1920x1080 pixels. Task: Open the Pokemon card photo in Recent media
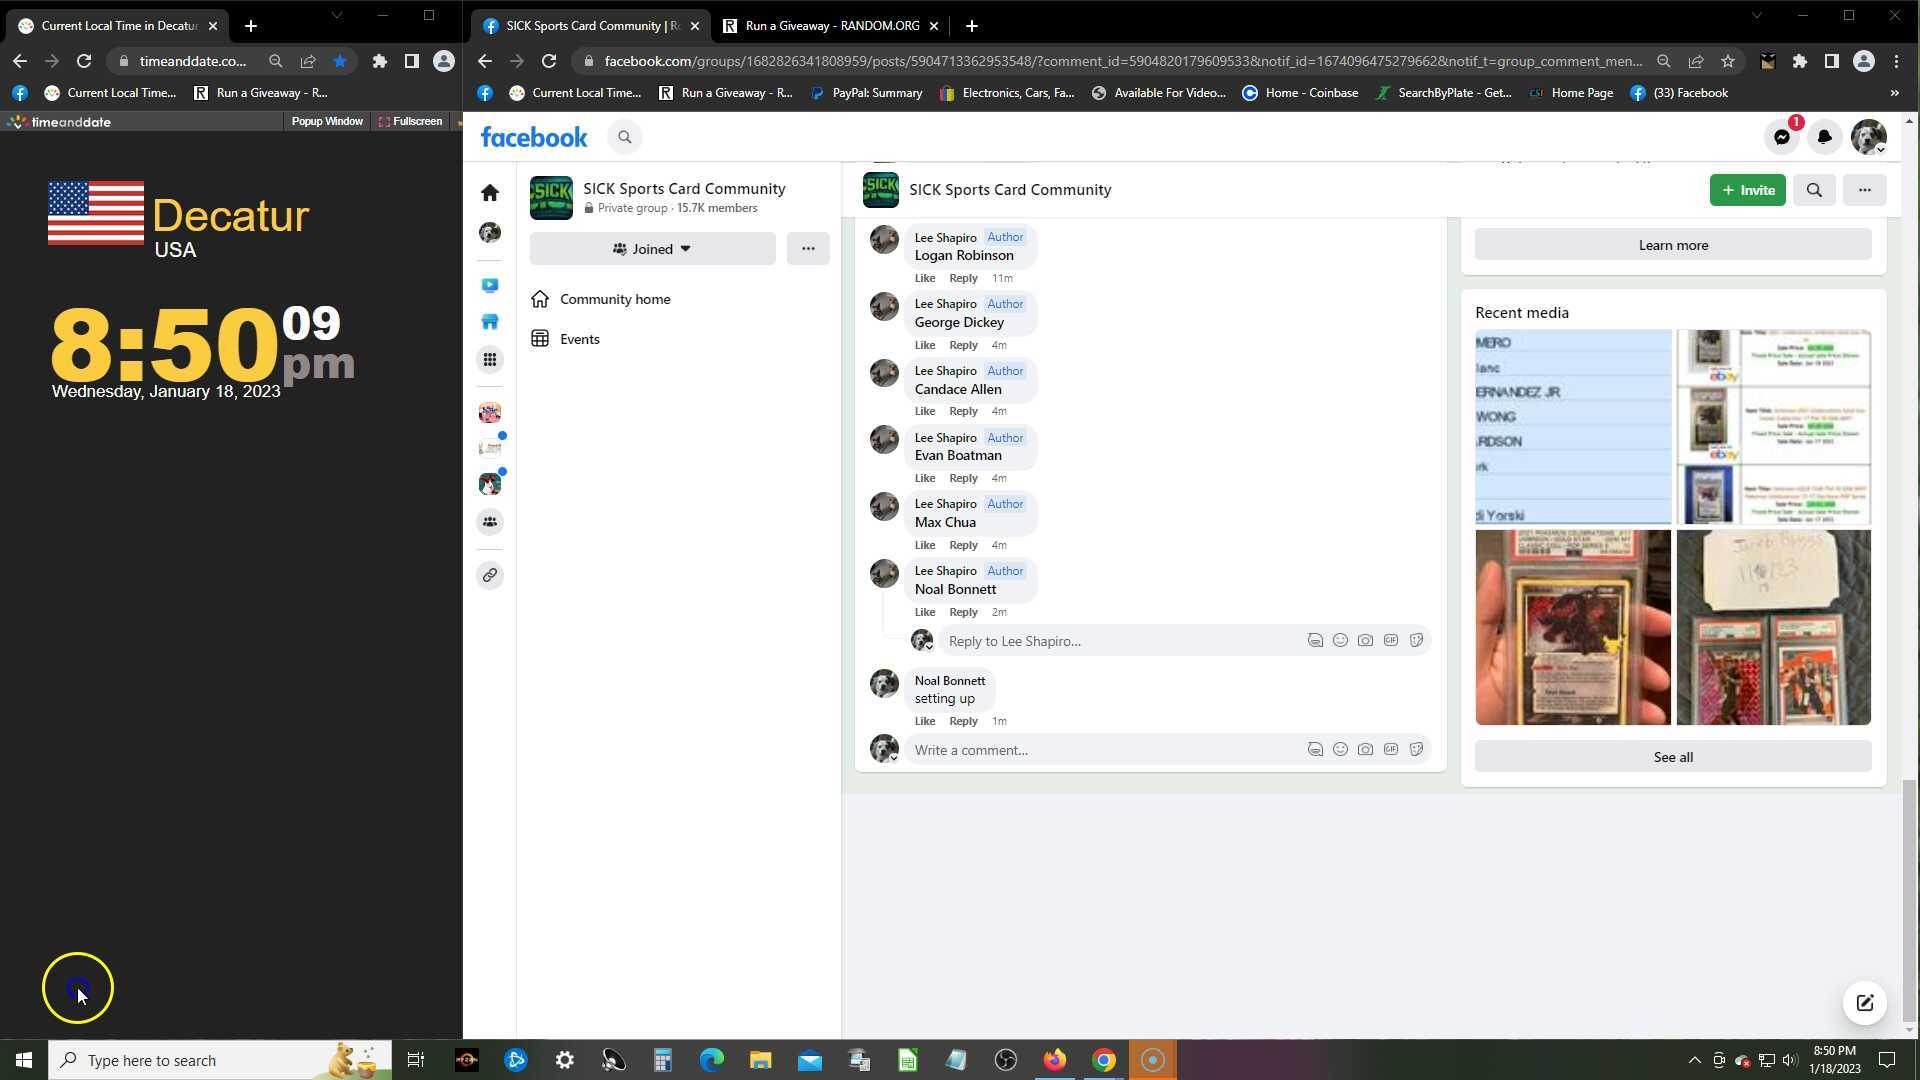[1572, 627]
